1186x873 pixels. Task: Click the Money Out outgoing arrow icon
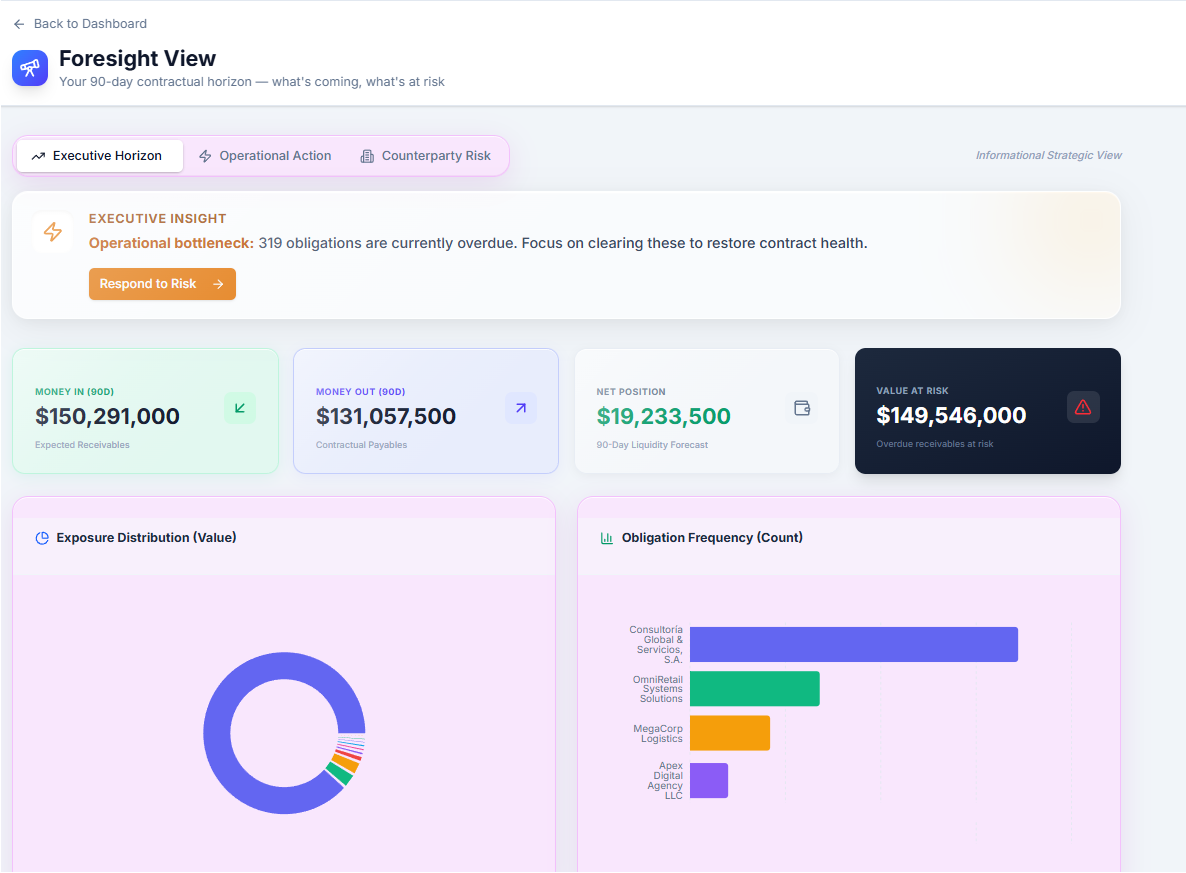[520, 408]
